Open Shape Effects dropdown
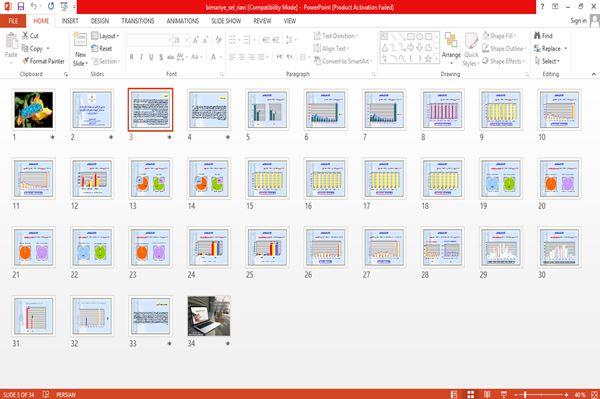Viewport: 600px width, 399px height. click(503, 61)
